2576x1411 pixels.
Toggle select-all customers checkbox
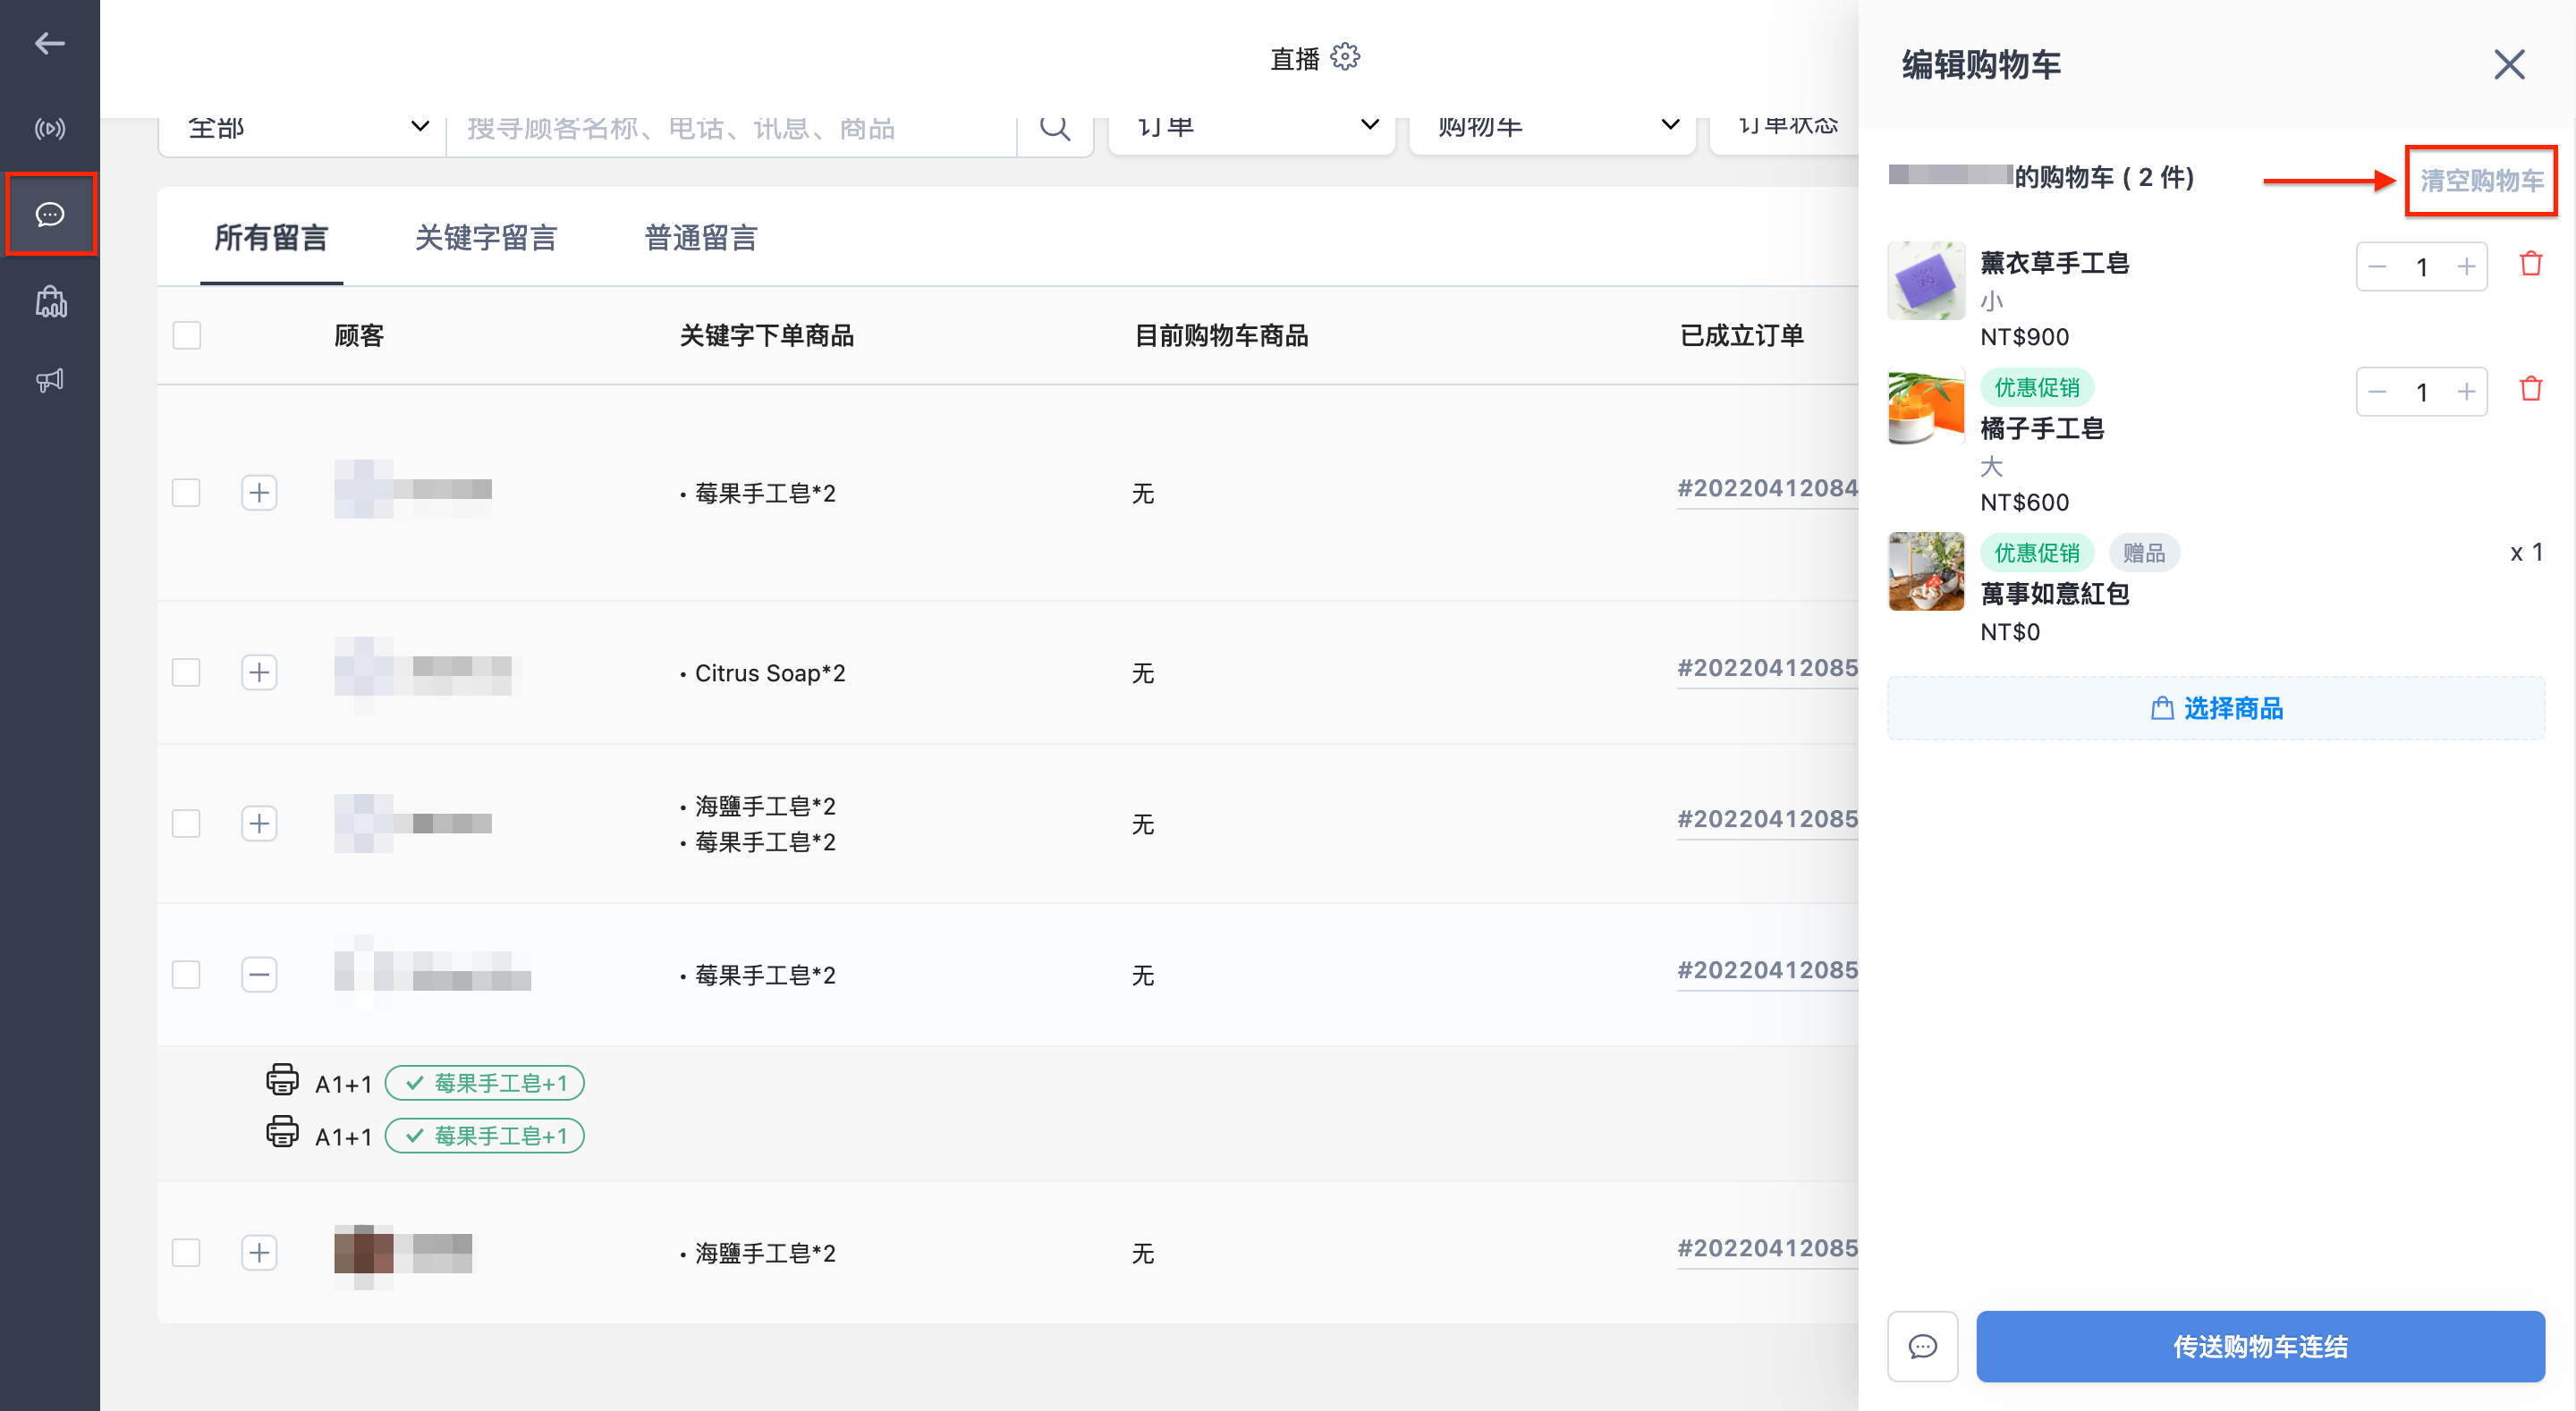pos(187,335)
